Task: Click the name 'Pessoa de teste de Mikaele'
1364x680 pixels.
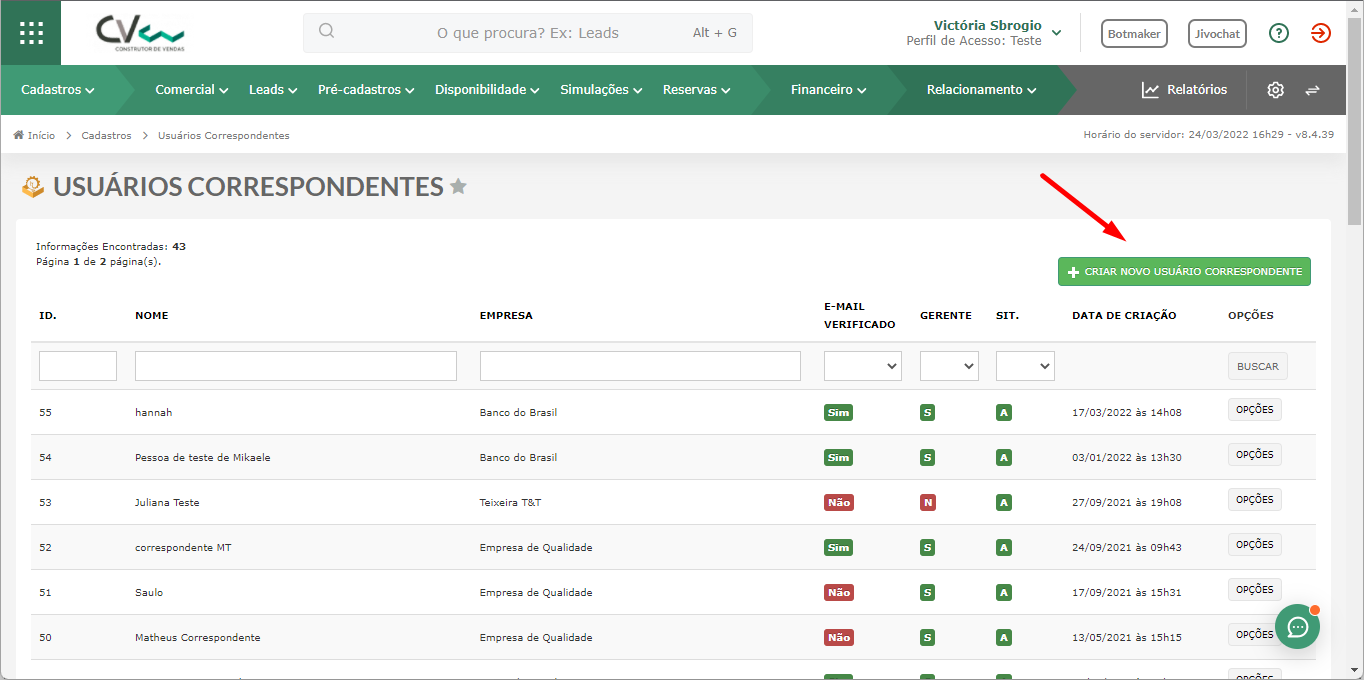Action: point(203,457)
